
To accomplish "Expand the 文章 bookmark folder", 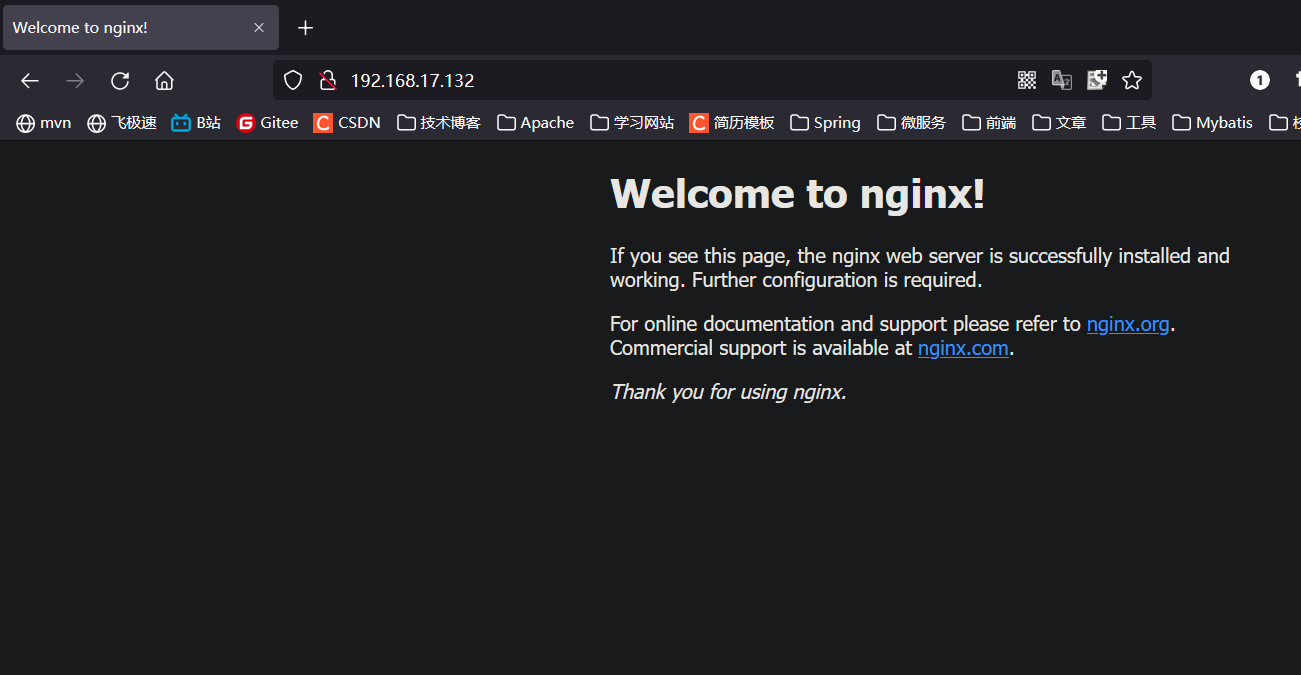I will pos(1060,123).
